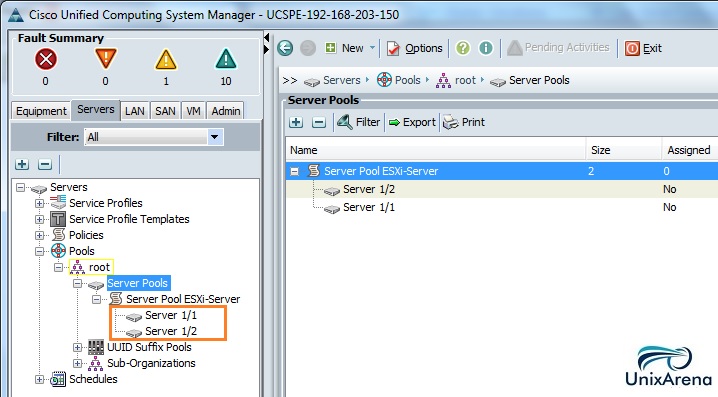Image resolution: width=718 pixels, height=397 pixels.
Task: Click the Exit button
Action: pos(643,48)
